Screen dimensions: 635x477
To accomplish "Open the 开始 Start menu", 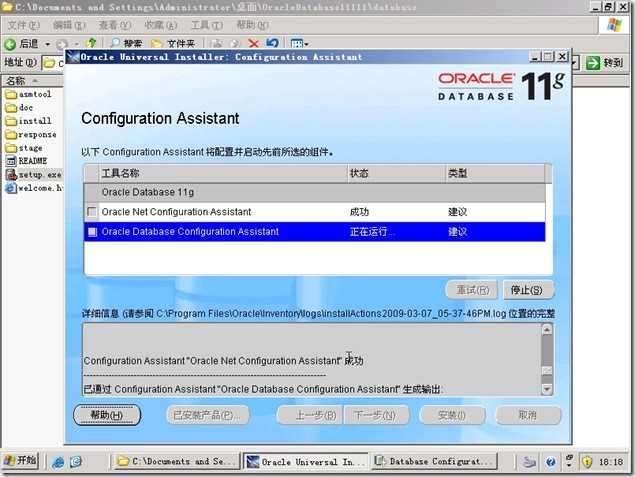I will (x=20, y=461).
